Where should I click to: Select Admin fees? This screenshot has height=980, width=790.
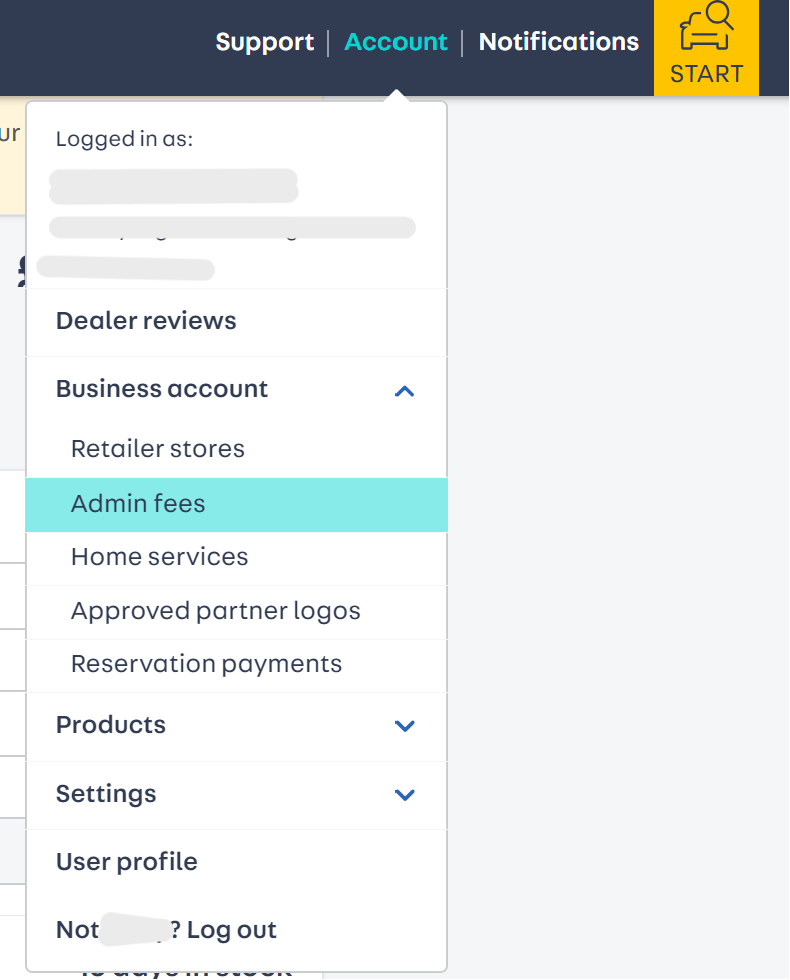137,504
